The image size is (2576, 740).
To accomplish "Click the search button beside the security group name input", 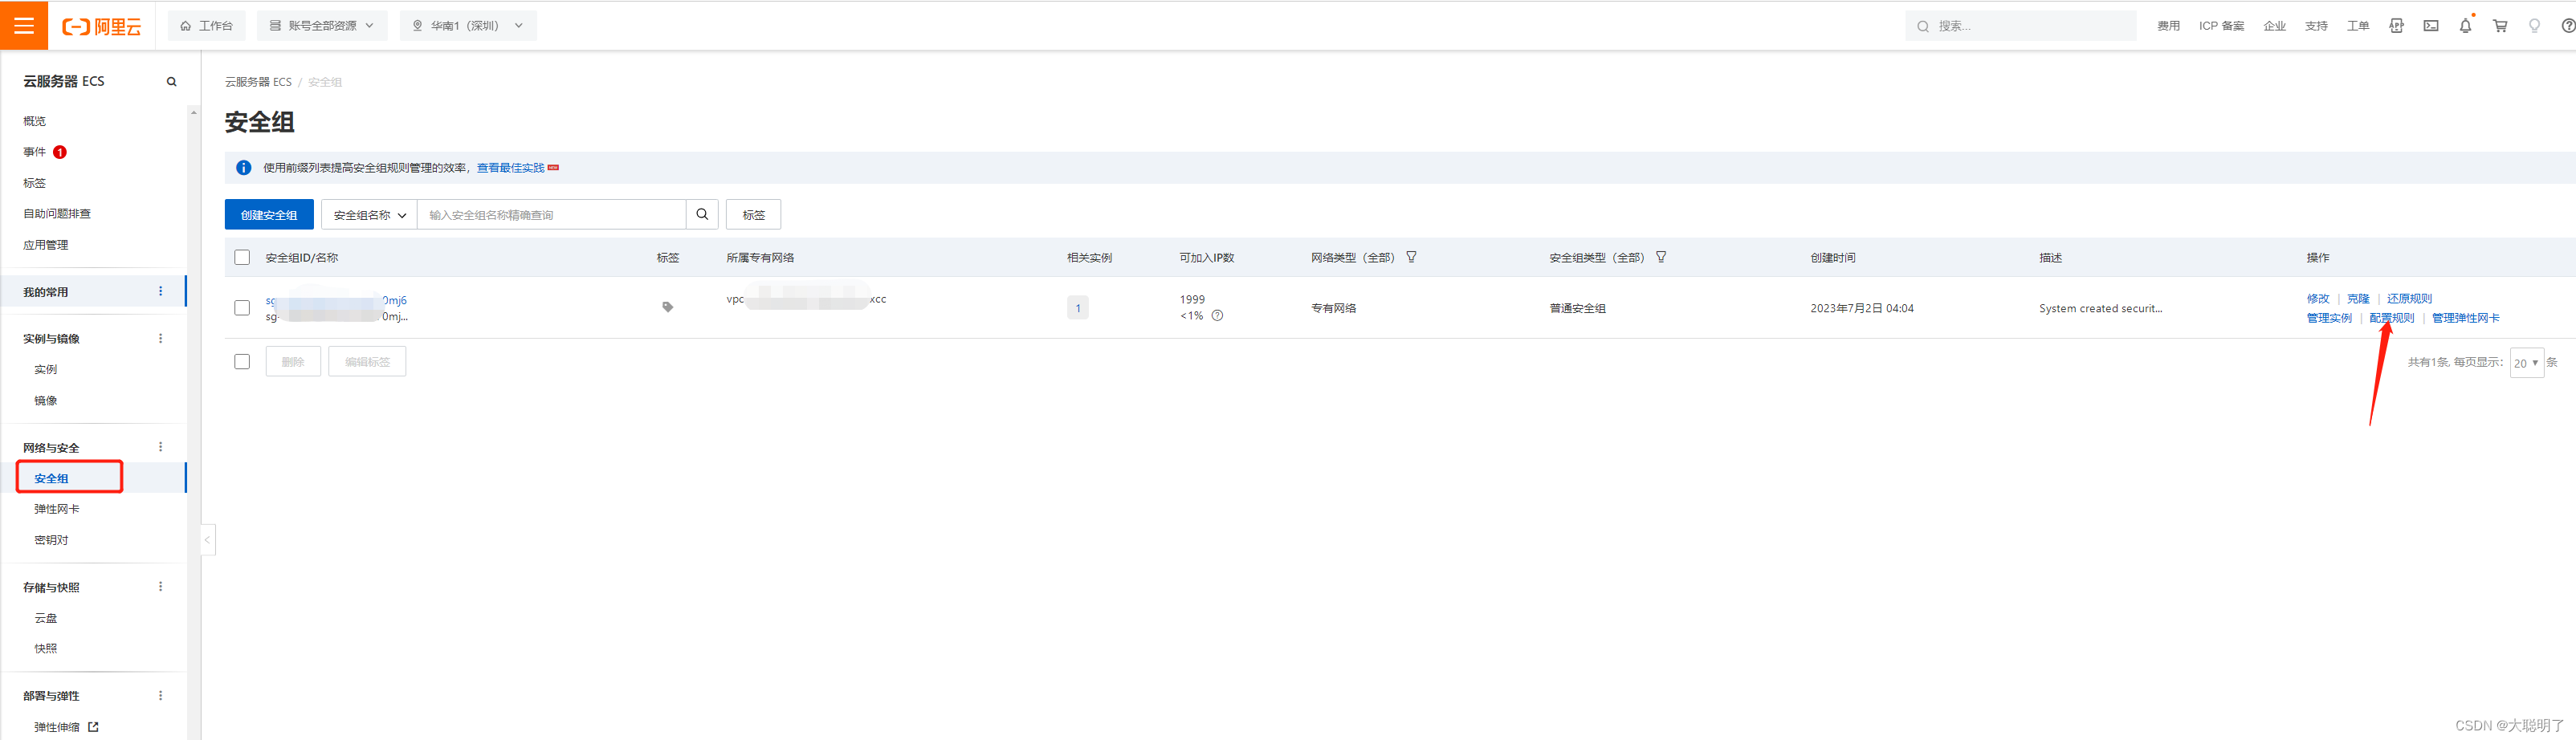I will [702, 214].
